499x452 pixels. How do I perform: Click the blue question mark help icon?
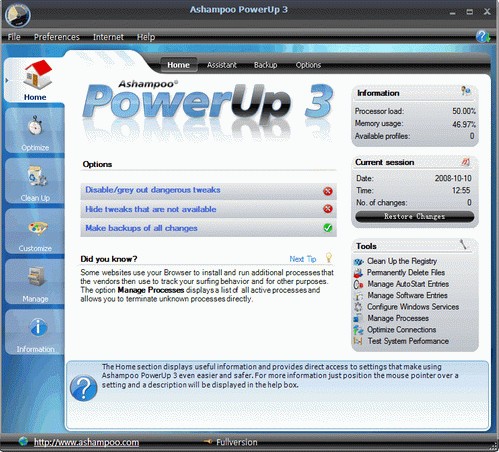83,388
